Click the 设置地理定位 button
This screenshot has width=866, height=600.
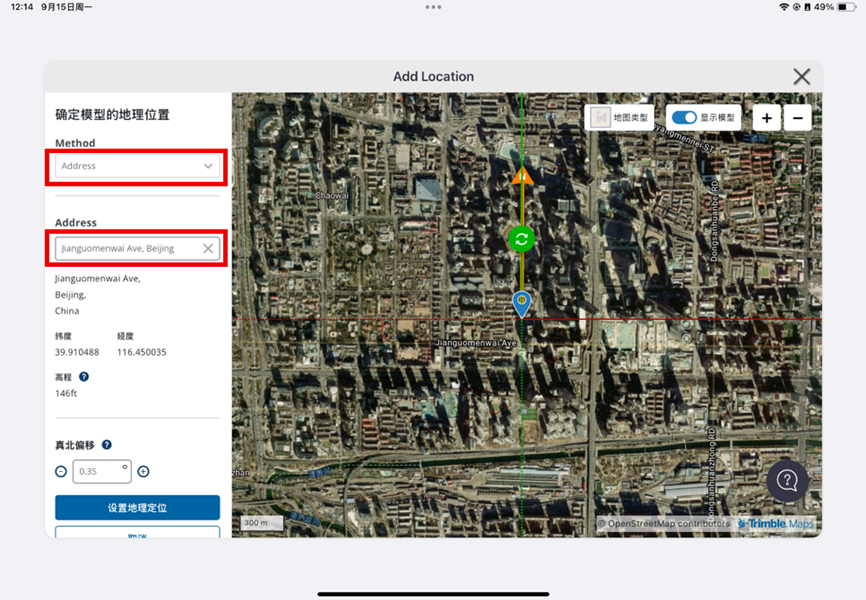[x=137, y=508]
